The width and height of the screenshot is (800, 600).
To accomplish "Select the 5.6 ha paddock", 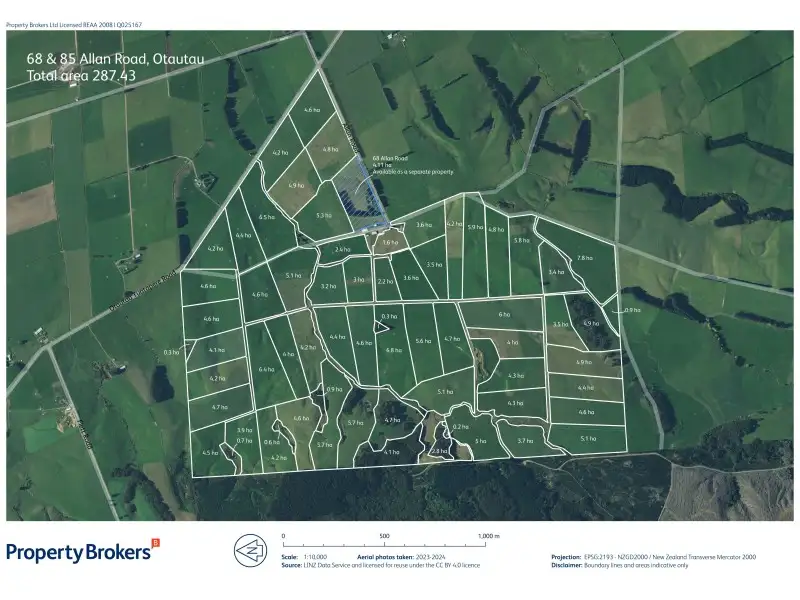I will [x=423, y=341].
